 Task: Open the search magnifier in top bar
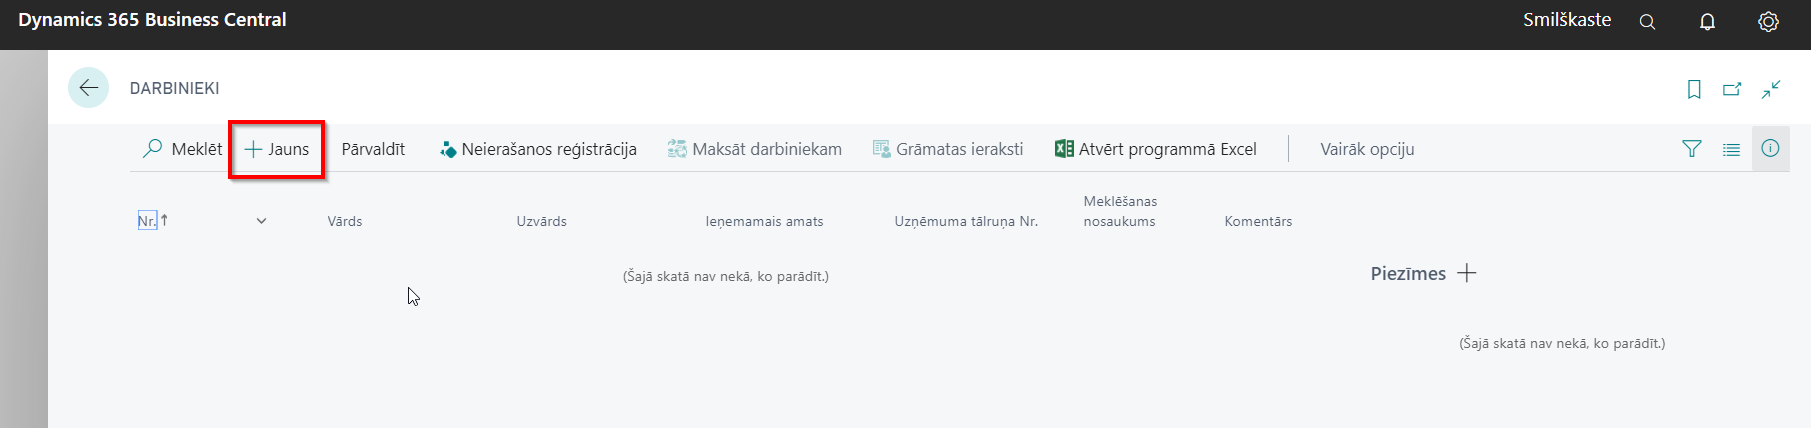[1647, 21]
